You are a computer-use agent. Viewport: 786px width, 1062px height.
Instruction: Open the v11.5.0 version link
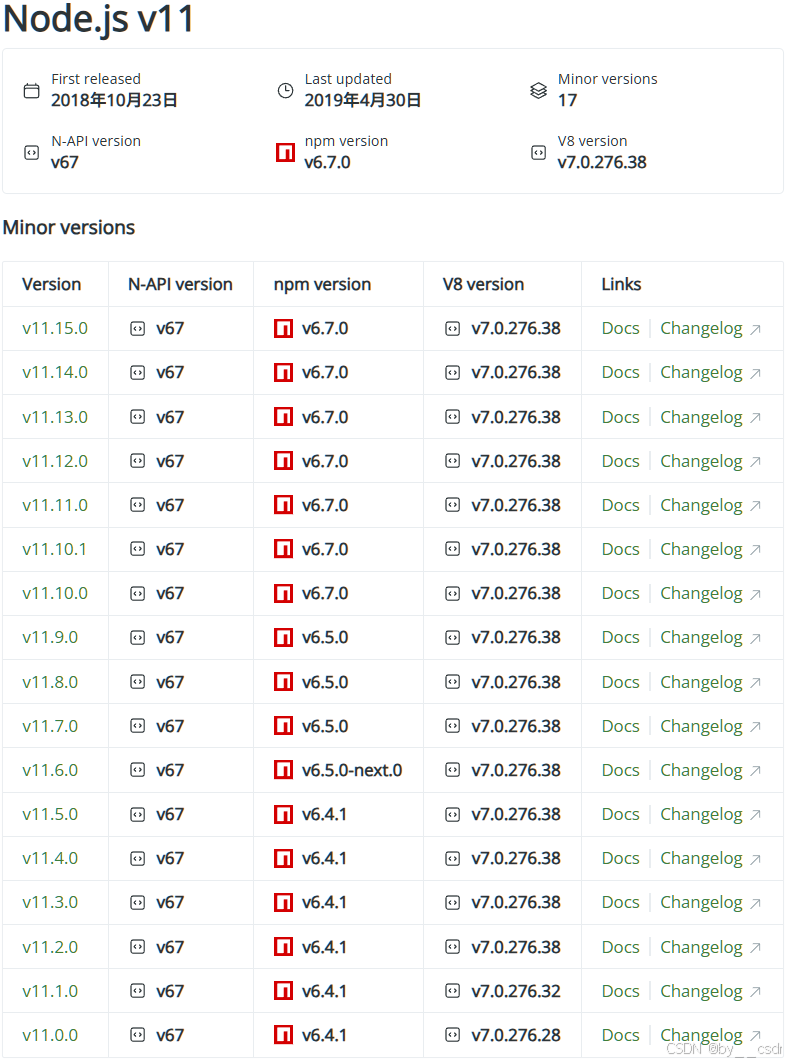[50, 814]
